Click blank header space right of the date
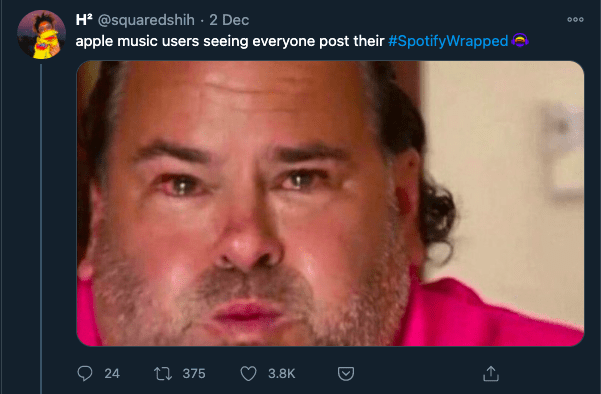This screenshot has height=394, width=601. (406, 20)
